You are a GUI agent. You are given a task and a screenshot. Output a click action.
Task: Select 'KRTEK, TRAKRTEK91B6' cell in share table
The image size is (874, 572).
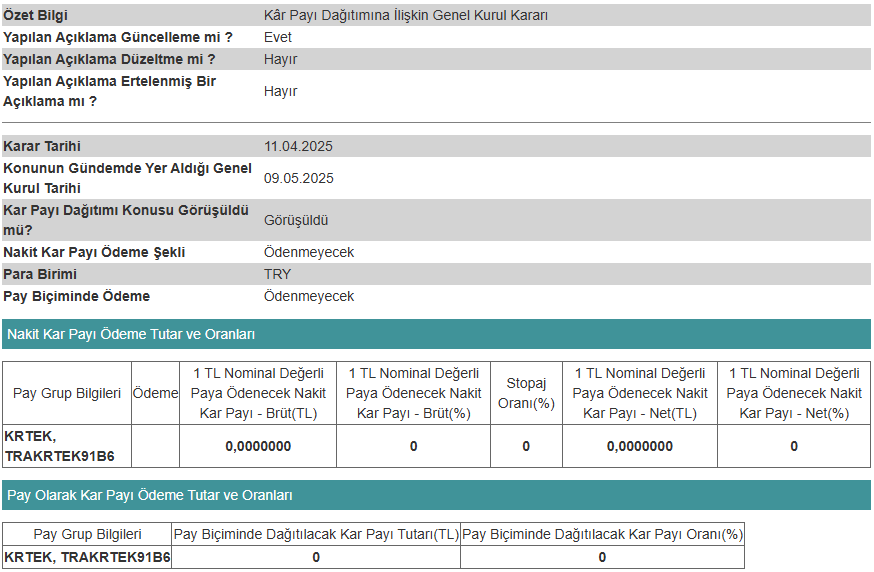click(87, 557)
